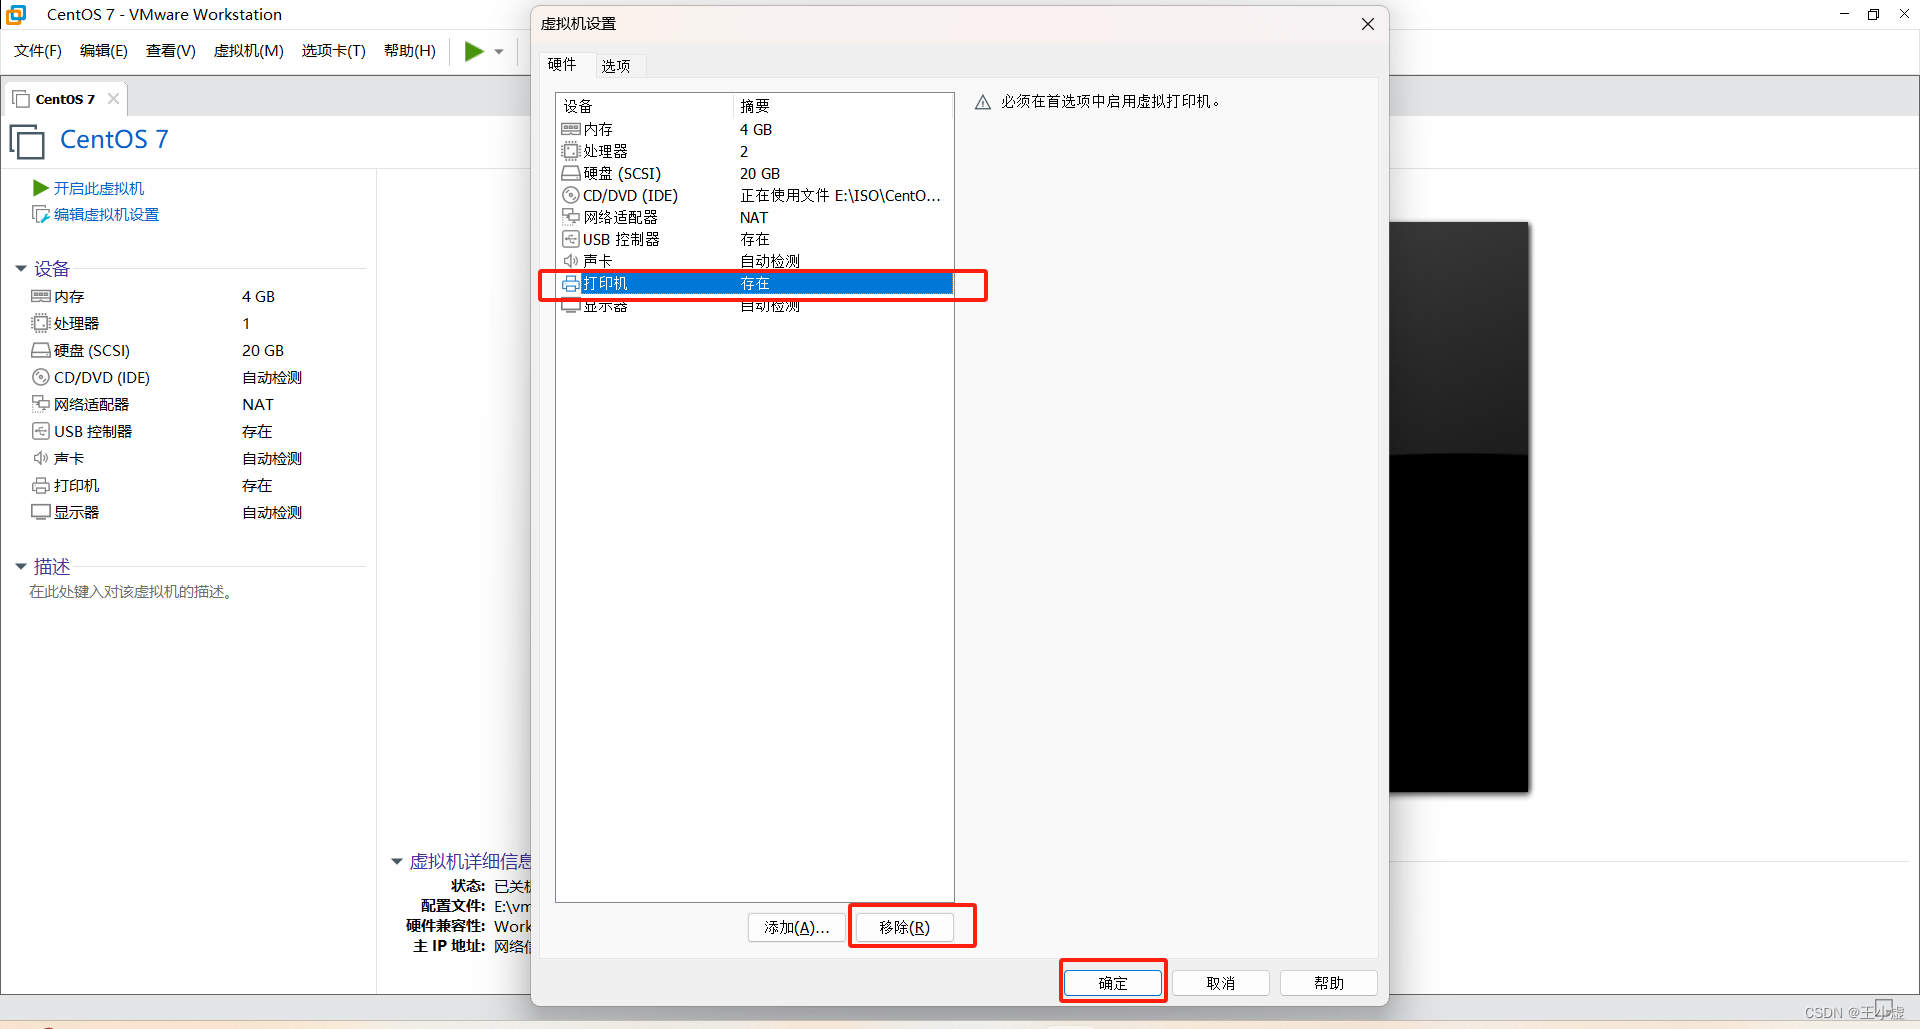Click the sound card icon in settings dialog
1920x1029 pixels.
tap(571, 261)
